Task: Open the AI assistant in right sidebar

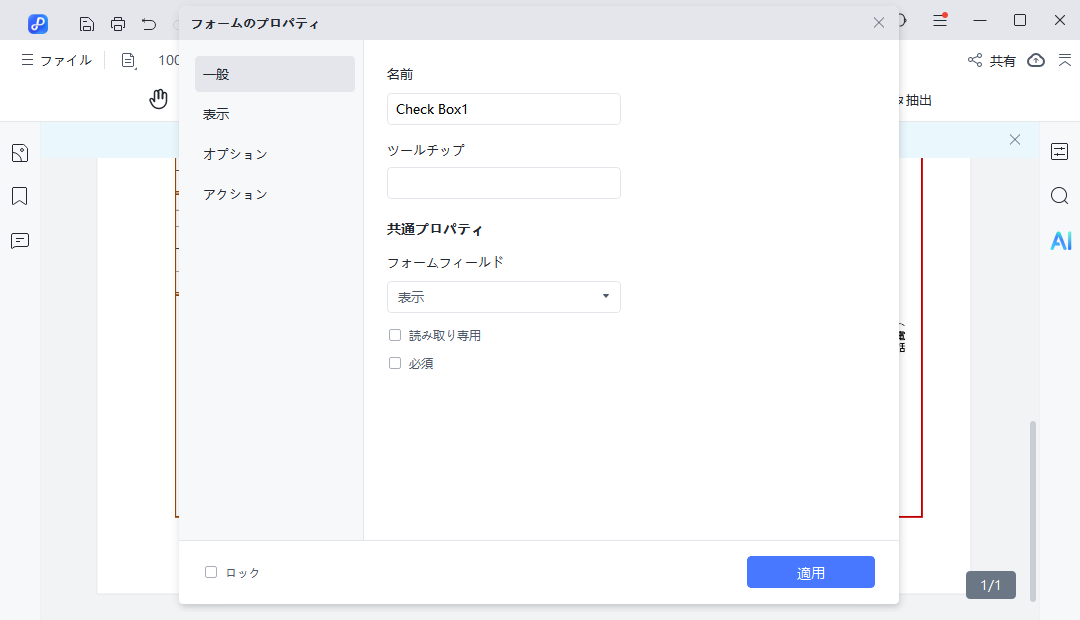Action: pos(1060,240)
